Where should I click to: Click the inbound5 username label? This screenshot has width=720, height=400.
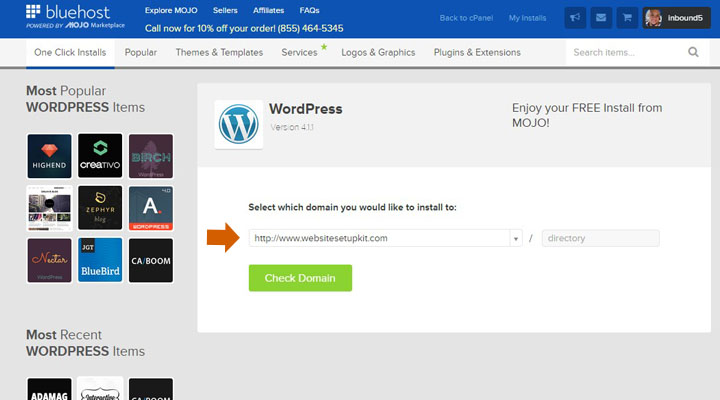coord(685,18)
